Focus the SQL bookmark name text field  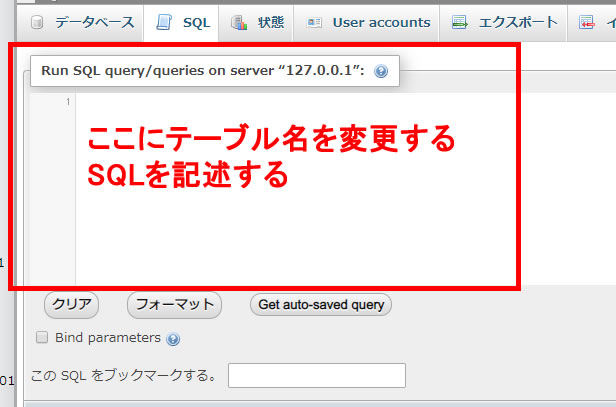tap(316, 375)
